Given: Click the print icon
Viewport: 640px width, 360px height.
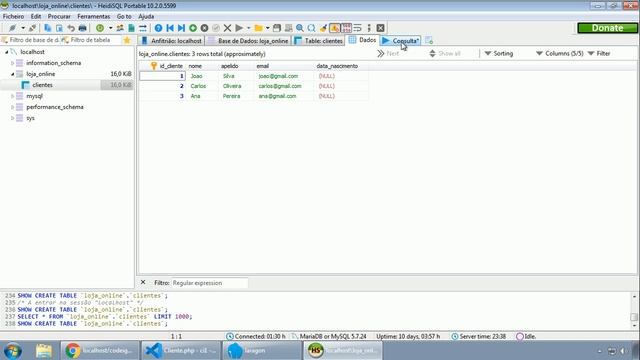Looking at the screenshot, I should tap(82, 28).
